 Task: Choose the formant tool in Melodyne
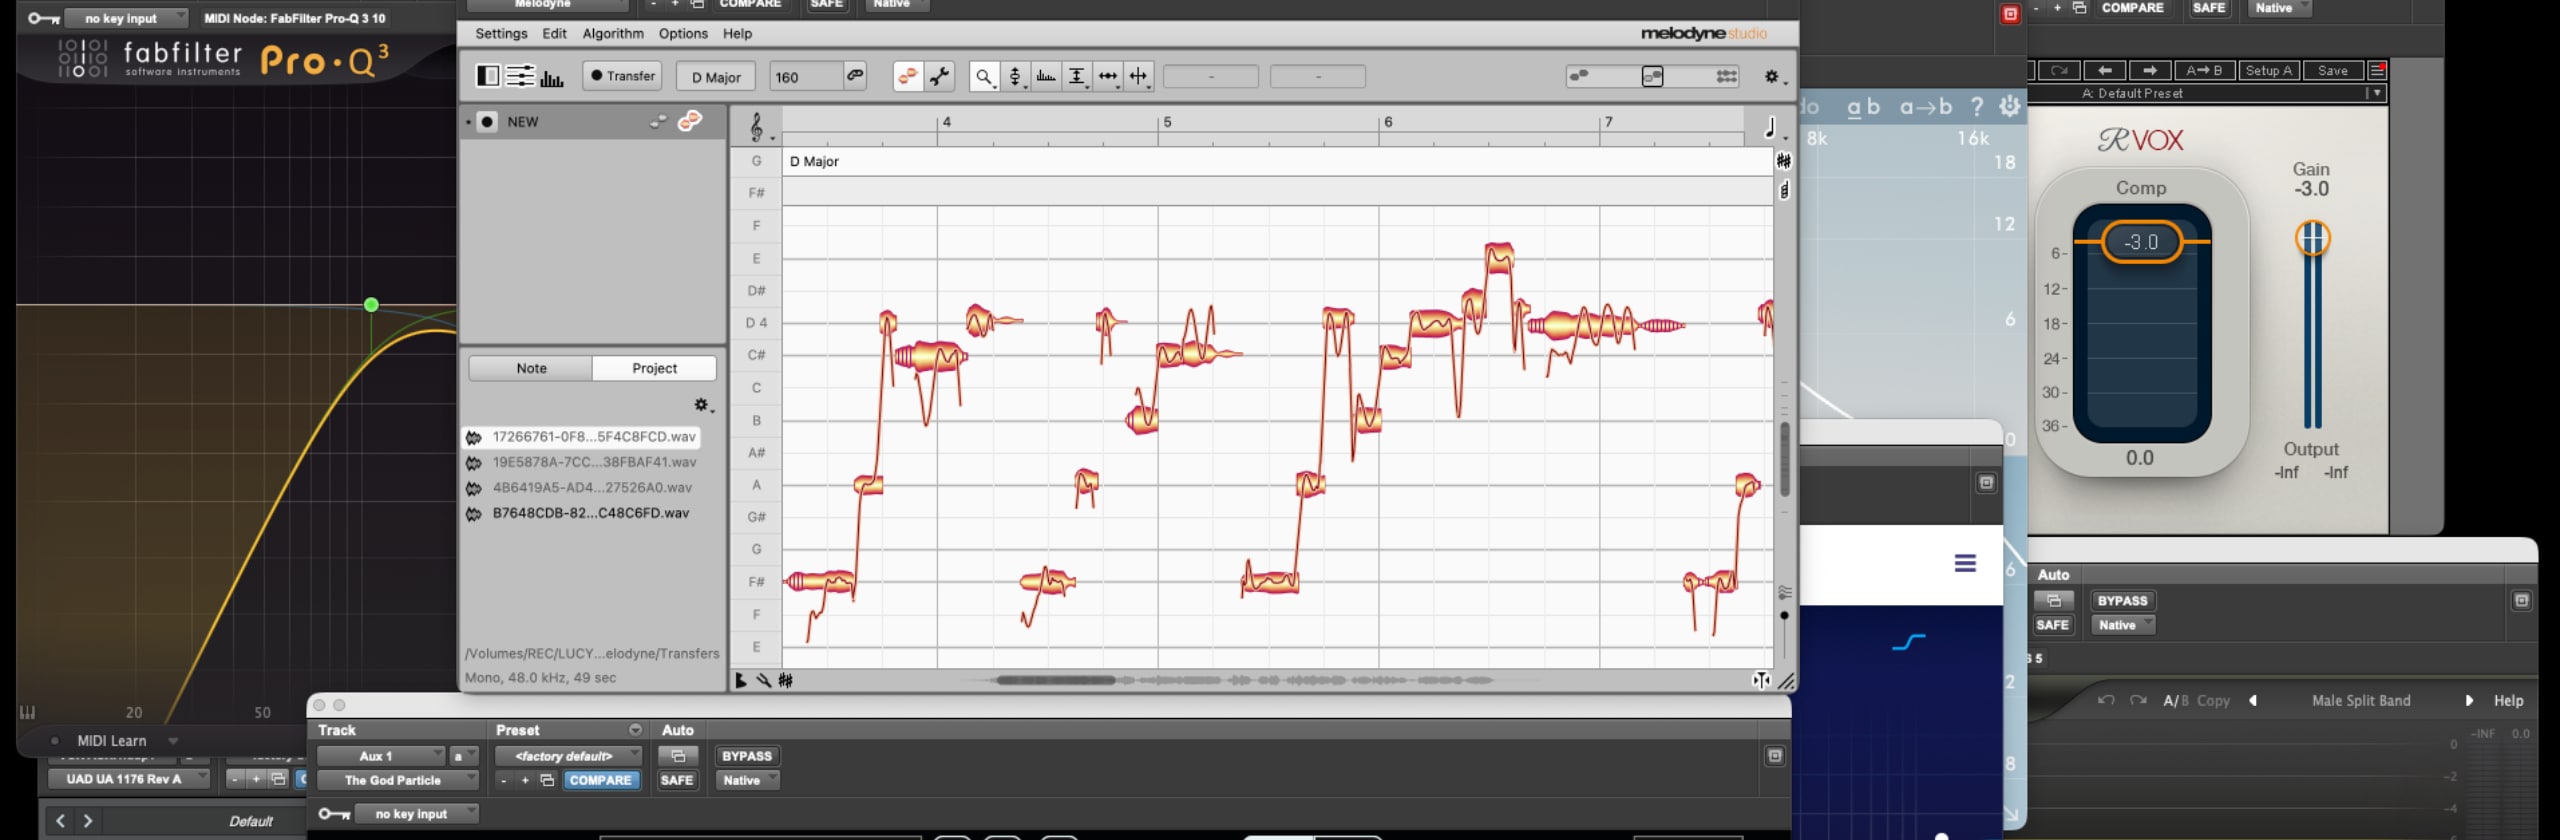(x=1046, y=76)
